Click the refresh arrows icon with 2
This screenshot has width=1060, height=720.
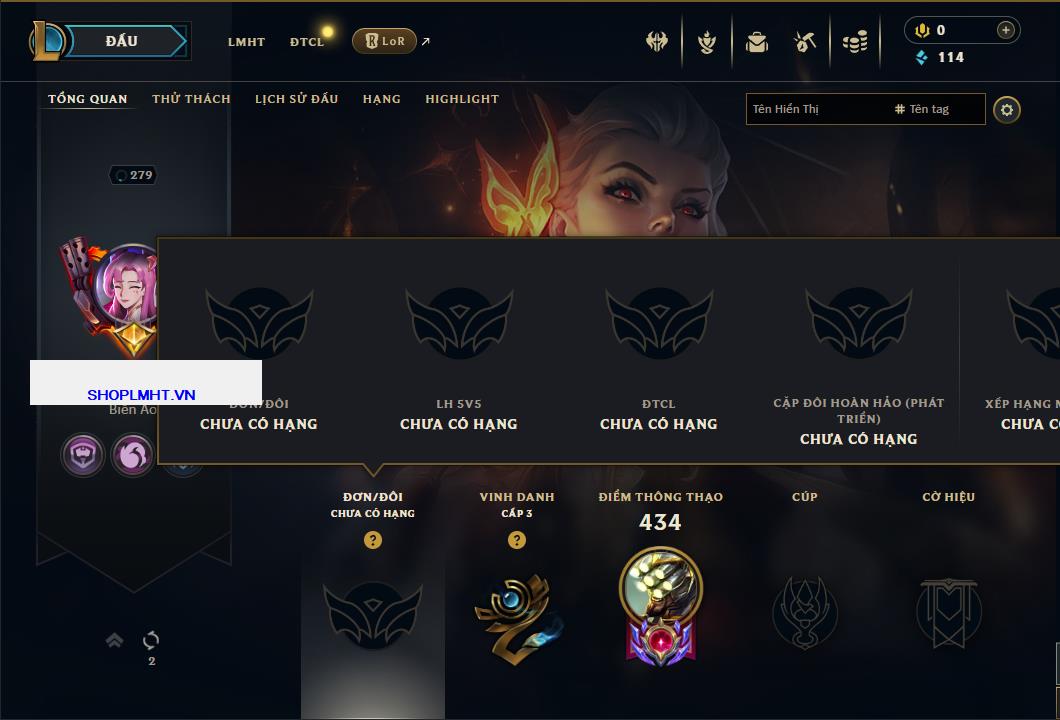(151, 640)
